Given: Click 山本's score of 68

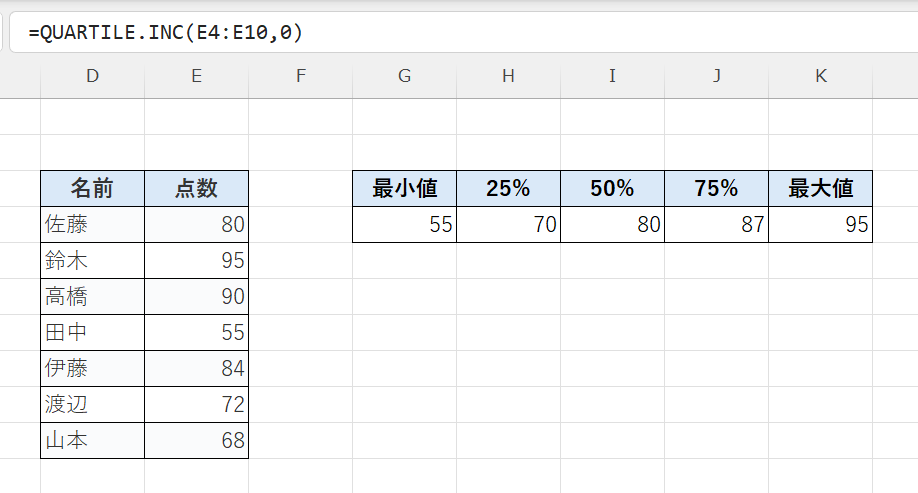Looking at the screenshot, I should (196, 440).
